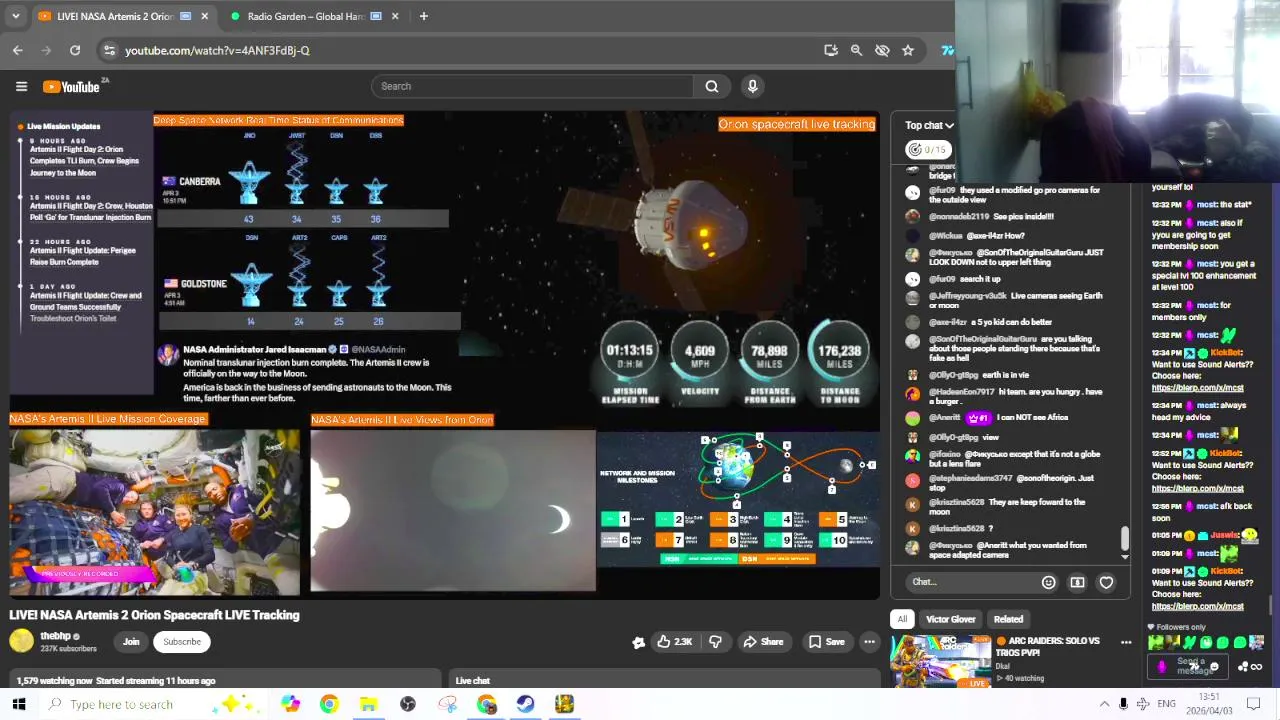Screen dimensions: 1280x720
Task: Open Windows Start menu
Action: point(19,704)
